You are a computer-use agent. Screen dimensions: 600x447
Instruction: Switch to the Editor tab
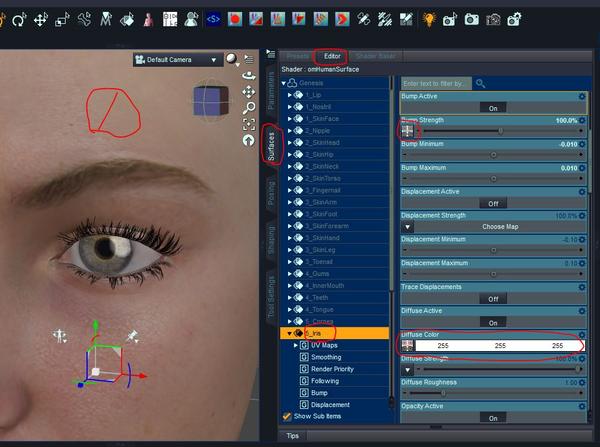(x=332, y=56)
